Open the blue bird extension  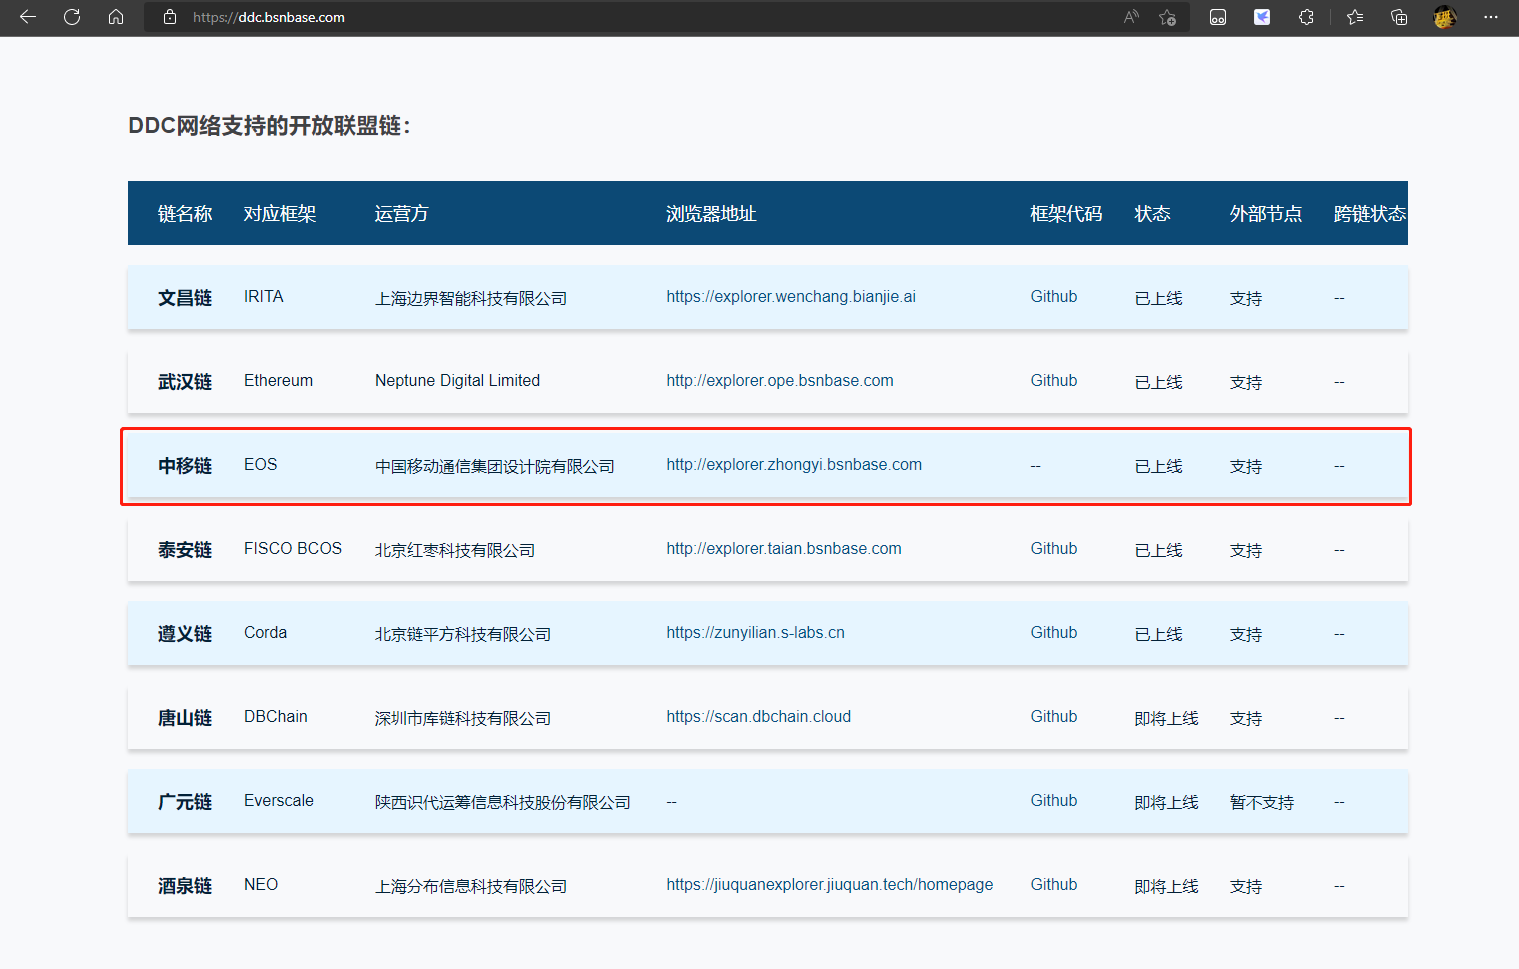point(1262,17)
